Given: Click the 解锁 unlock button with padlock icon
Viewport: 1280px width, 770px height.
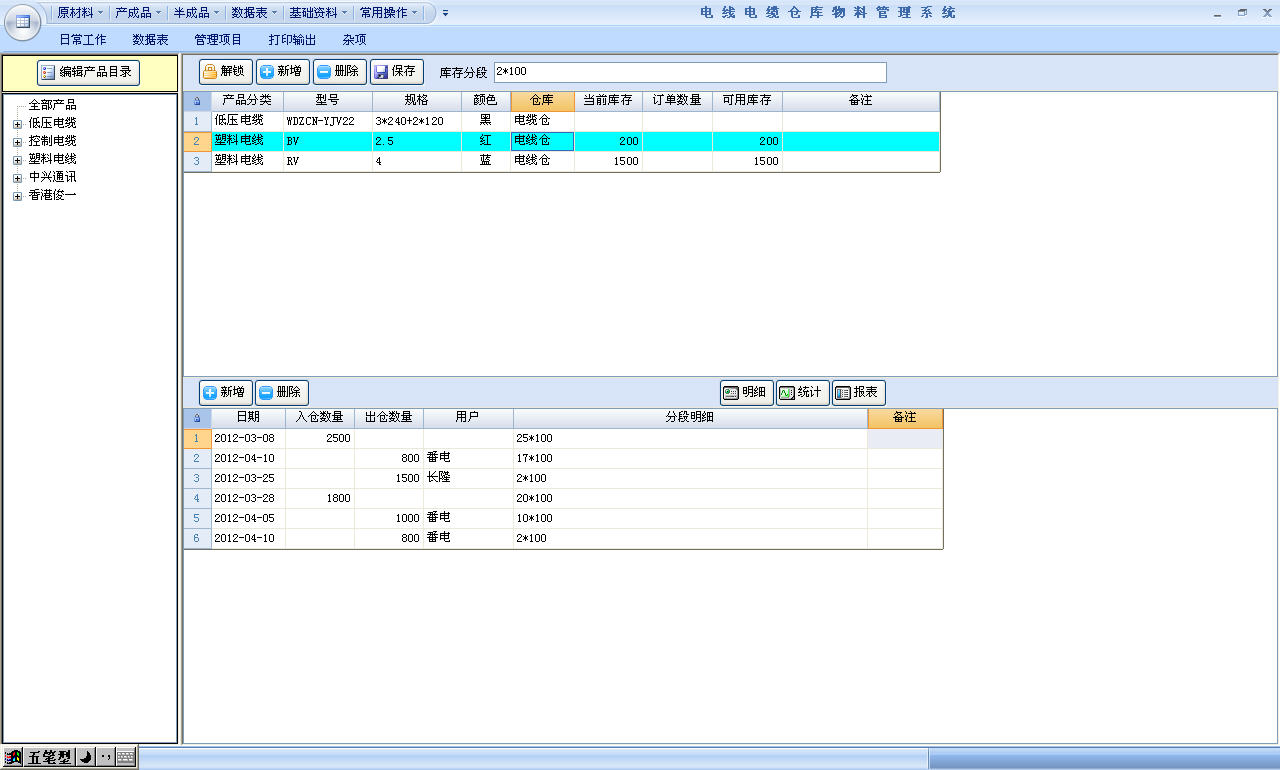Looking at the screenshot, I should point(225,72).
